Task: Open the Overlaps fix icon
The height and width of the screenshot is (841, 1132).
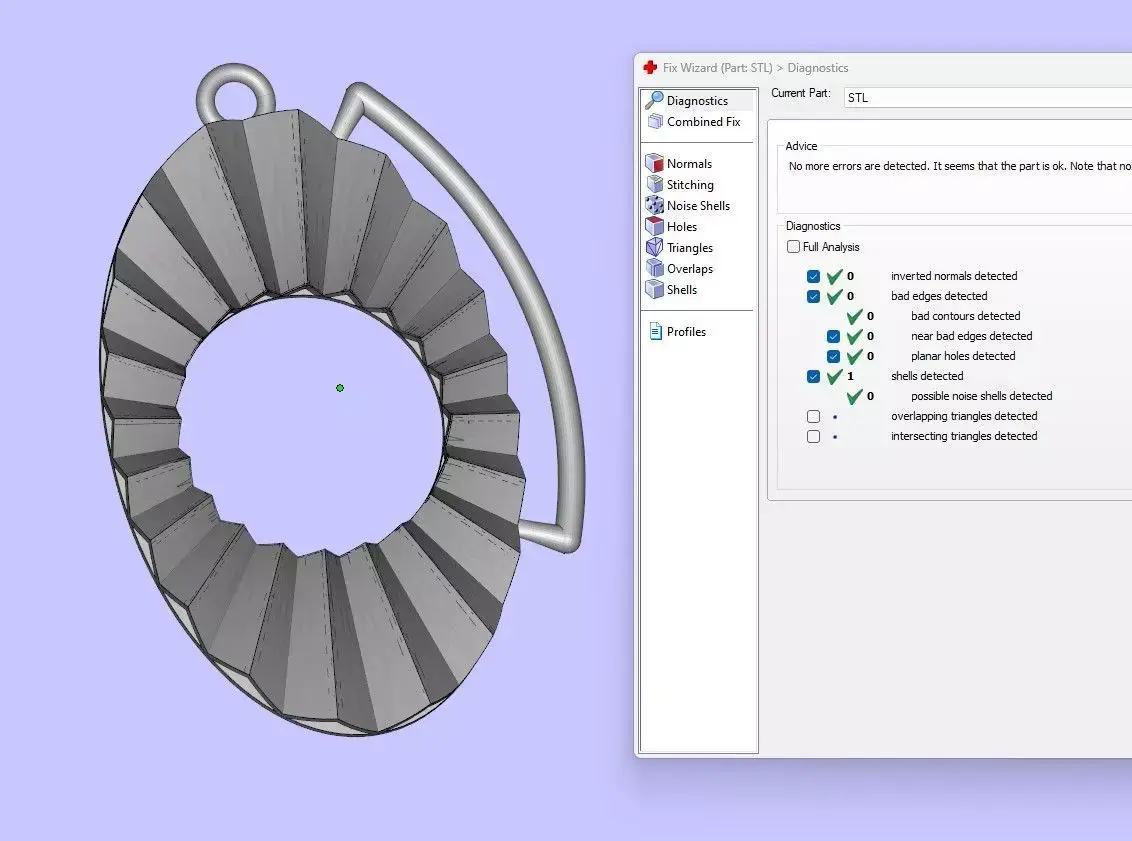Action: tap(654, 268)
